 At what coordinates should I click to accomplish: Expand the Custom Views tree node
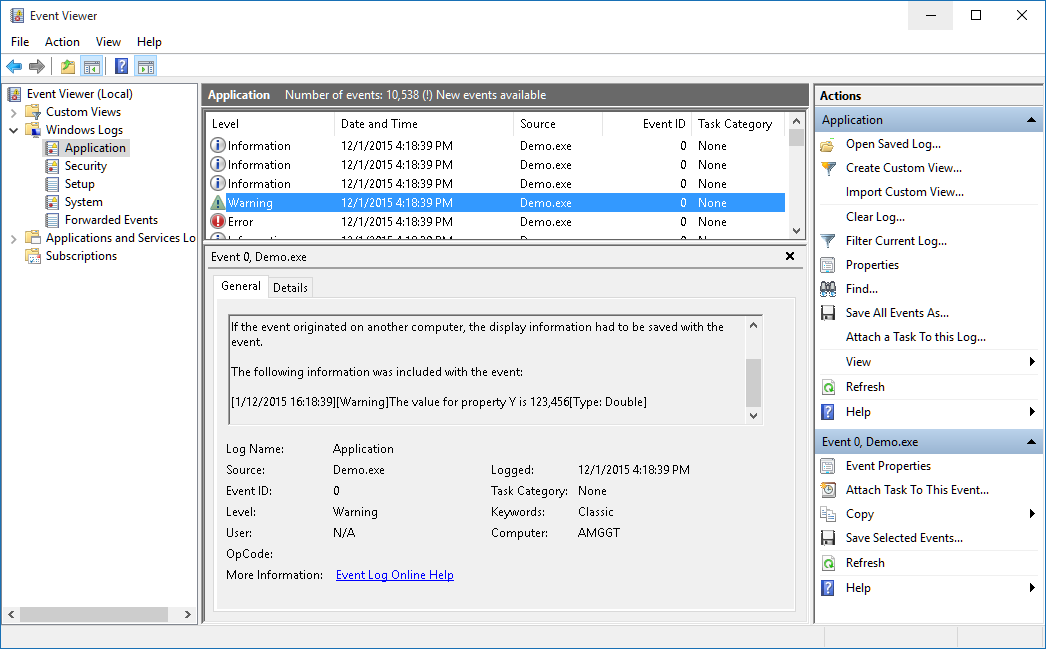tap(13, 112)
